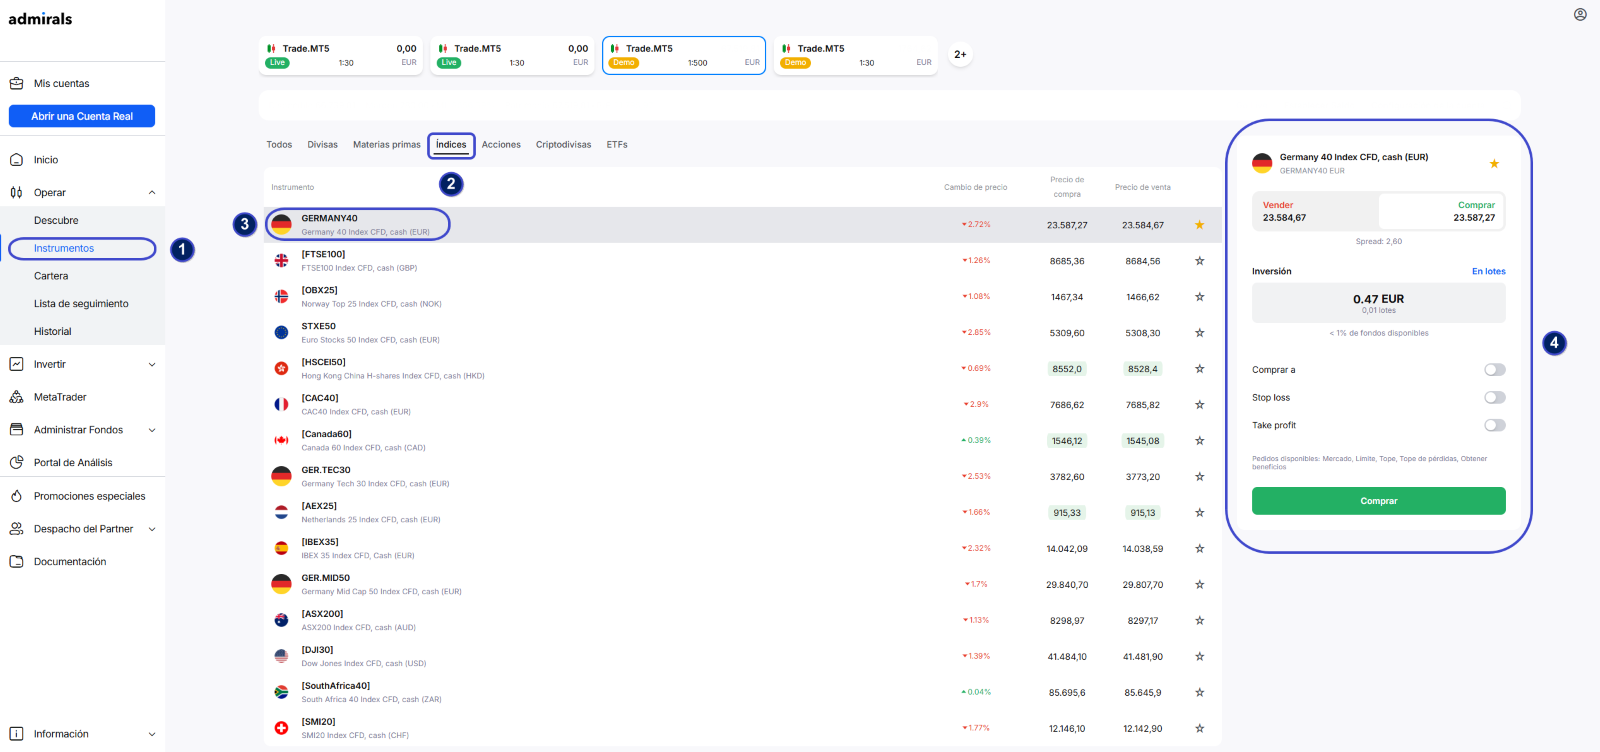The height and width of the screenshot is (752, 1600).
Task: Open Lista de seguimiento in sidebar
Action: pos(81,304)
